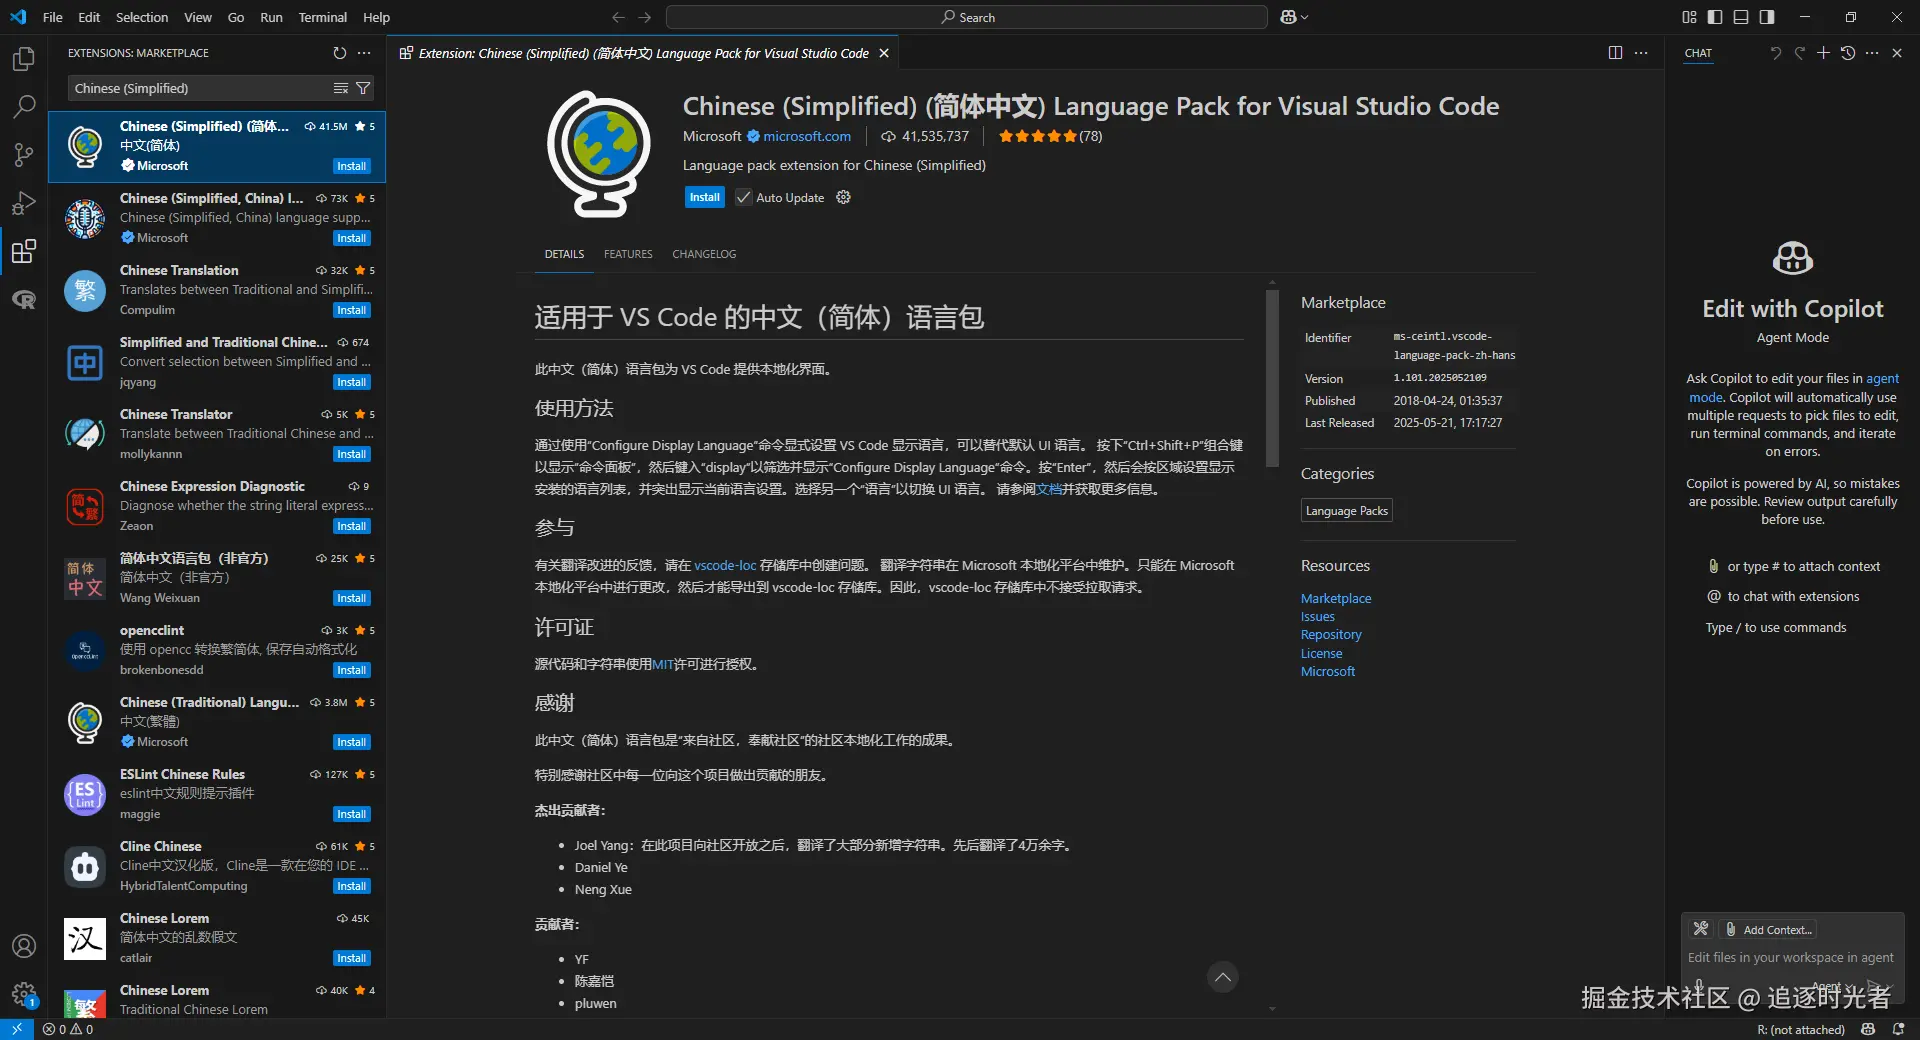Open License resource link
Viewport: 1920px width, 1040px height.
[1321, 653]
